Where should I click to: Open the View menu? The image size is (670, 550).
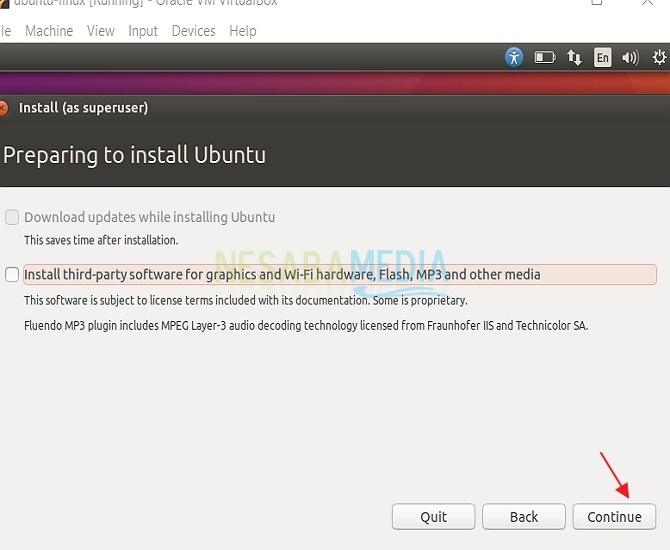click(101, 31)
